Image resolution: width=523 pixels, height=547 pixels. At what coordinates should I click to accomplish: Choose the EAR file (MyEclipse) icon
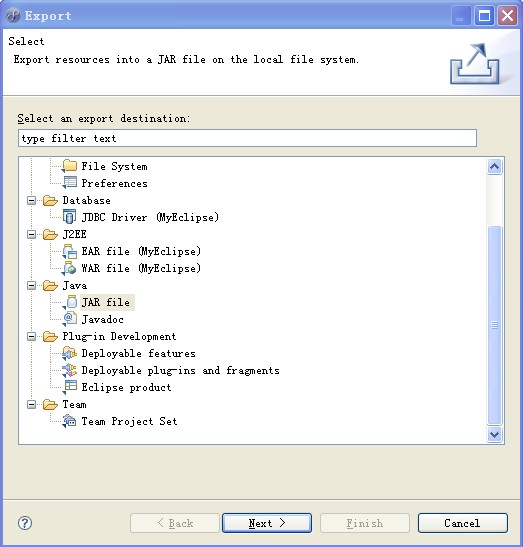coord(70,251)
